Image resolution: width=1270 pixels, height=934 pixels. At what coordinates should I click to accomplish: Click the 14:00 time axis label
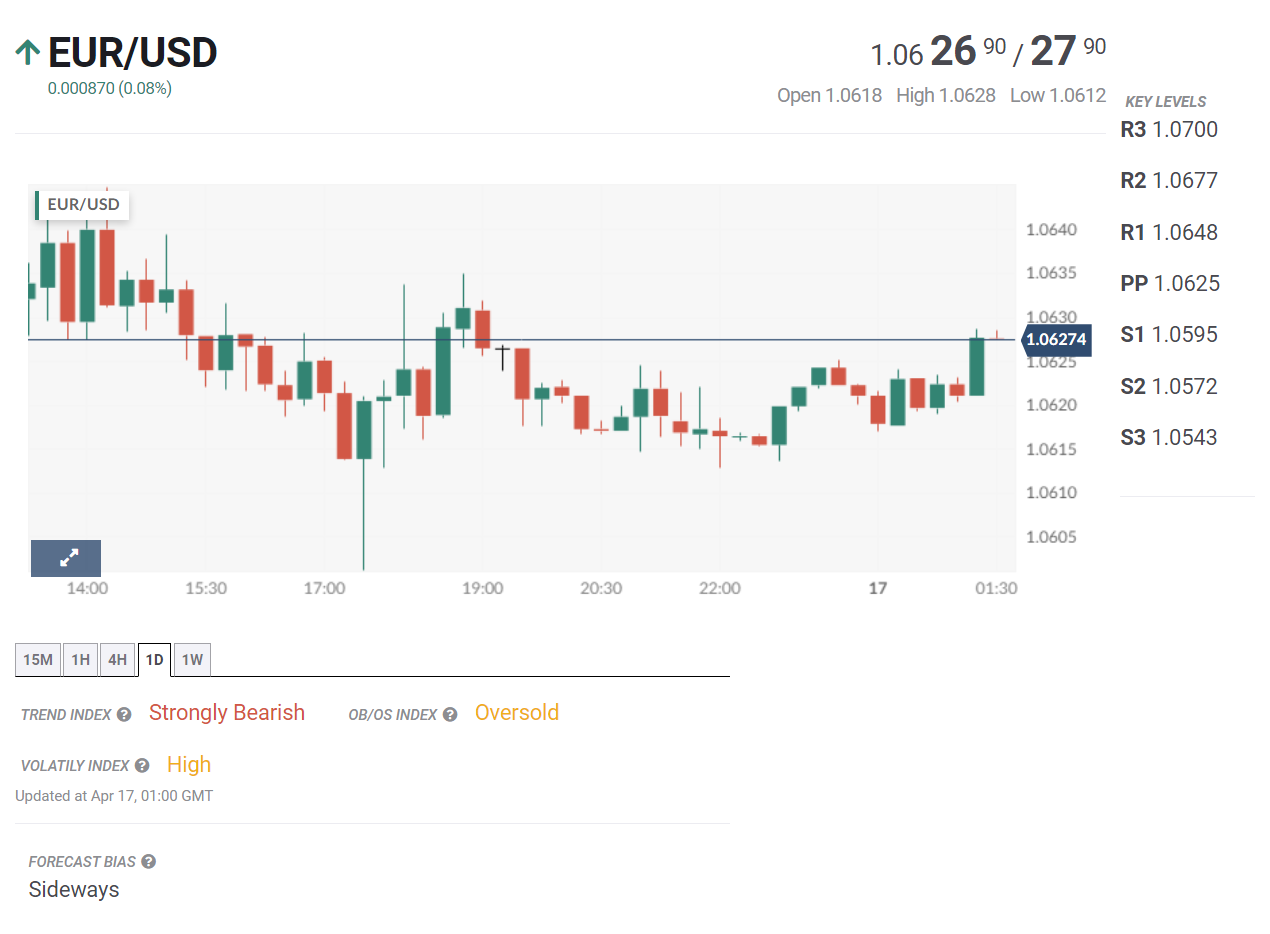click(x=87, y=589)
